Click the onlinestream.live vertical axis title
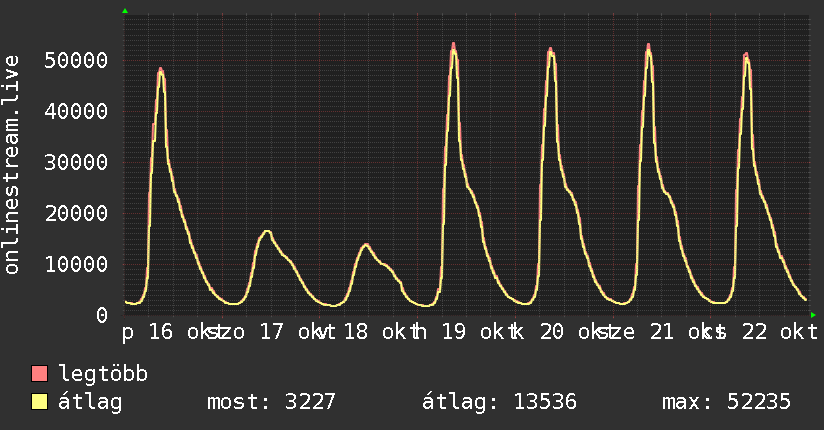The height and width of the screenshot is (430, 824). [x=12, y=165]
